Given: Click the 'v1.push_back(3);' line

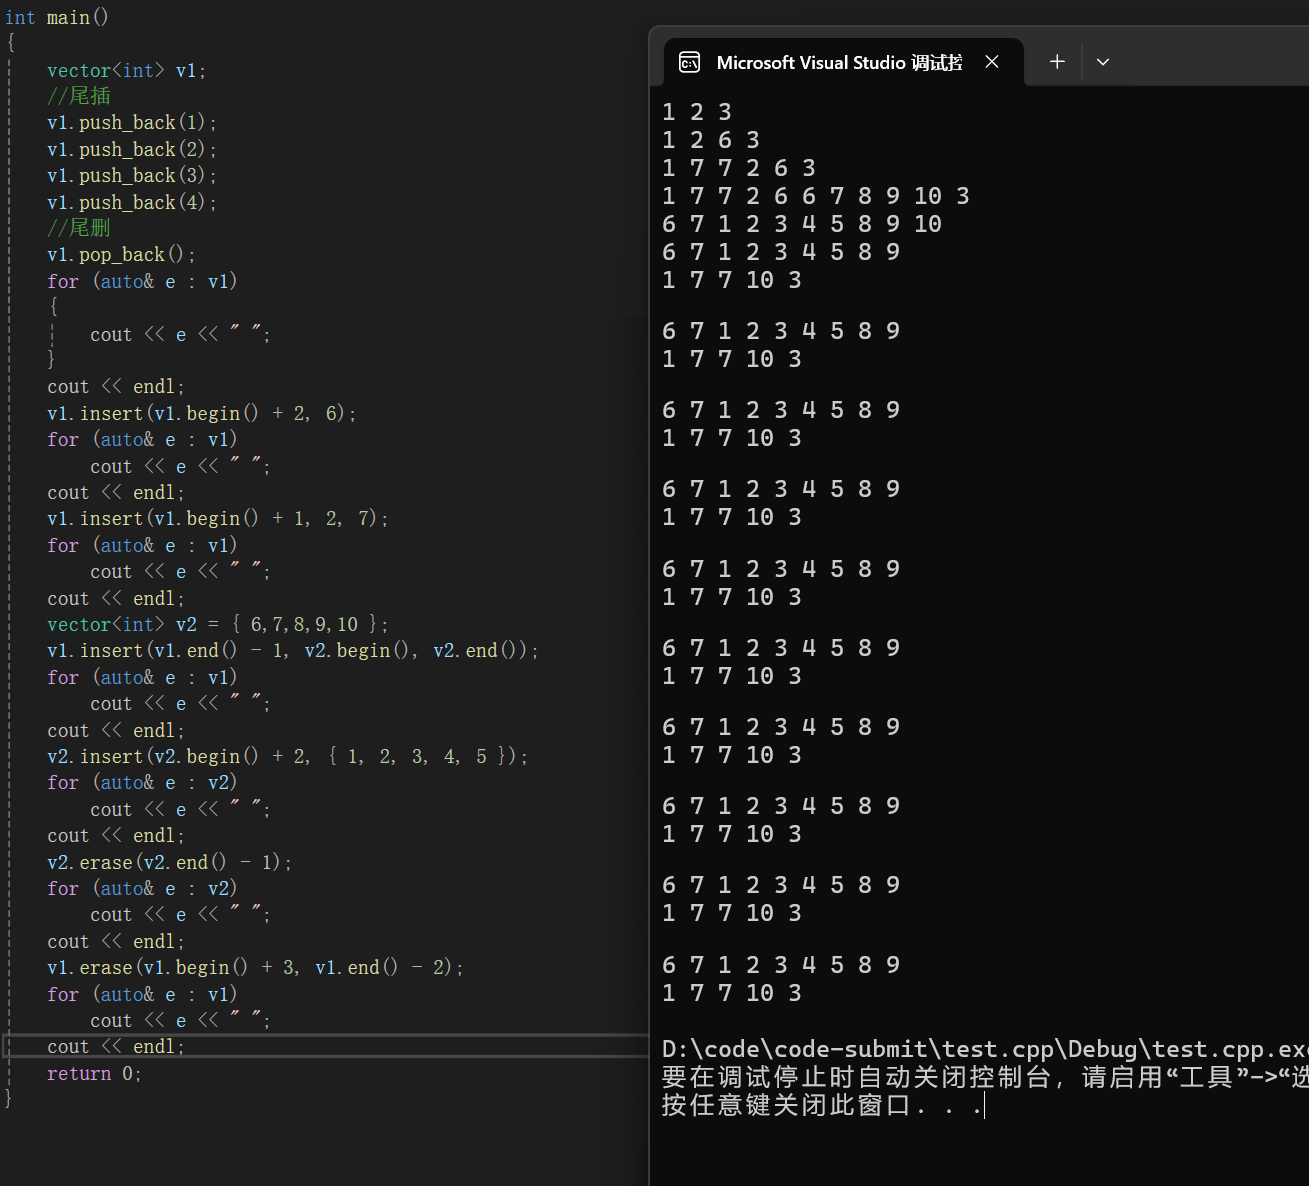Looking at the screenshot, I should tap(131, 176).
